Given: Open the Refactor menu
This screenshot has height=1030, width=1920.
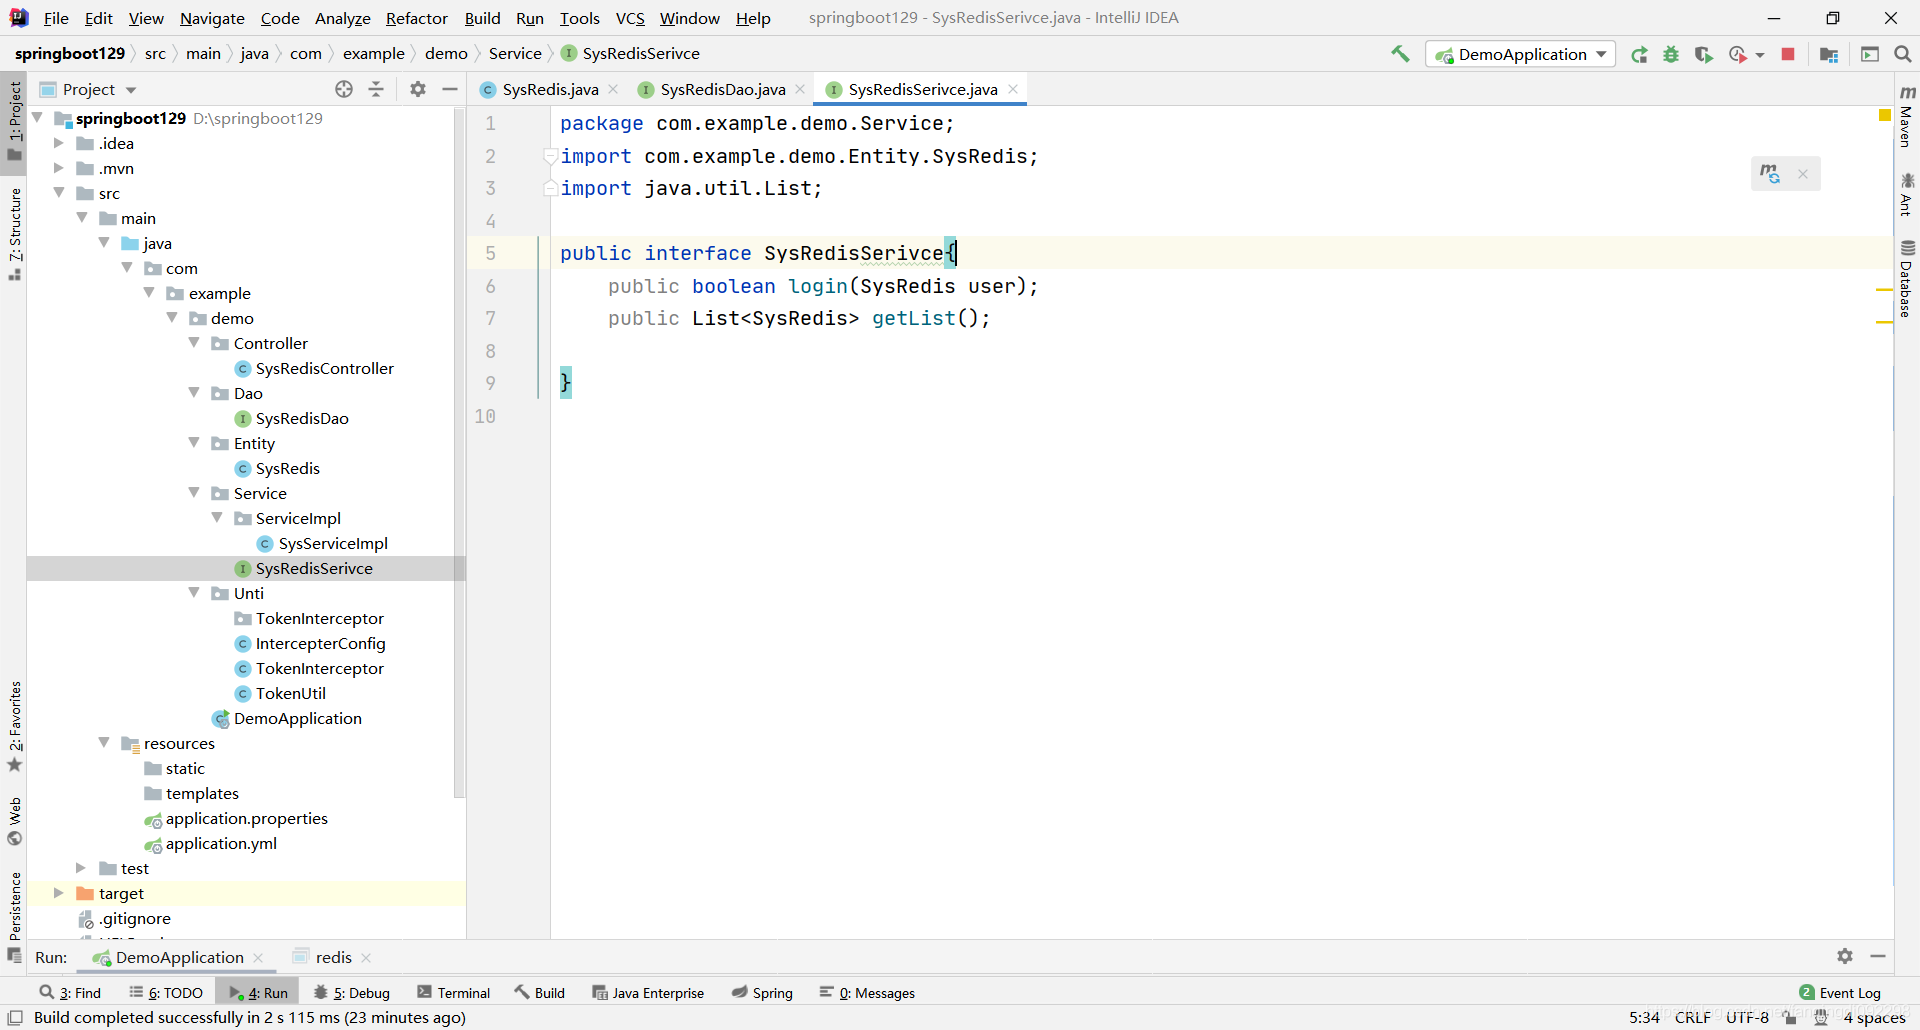Looking at the screenshot, I should point(416,18).
